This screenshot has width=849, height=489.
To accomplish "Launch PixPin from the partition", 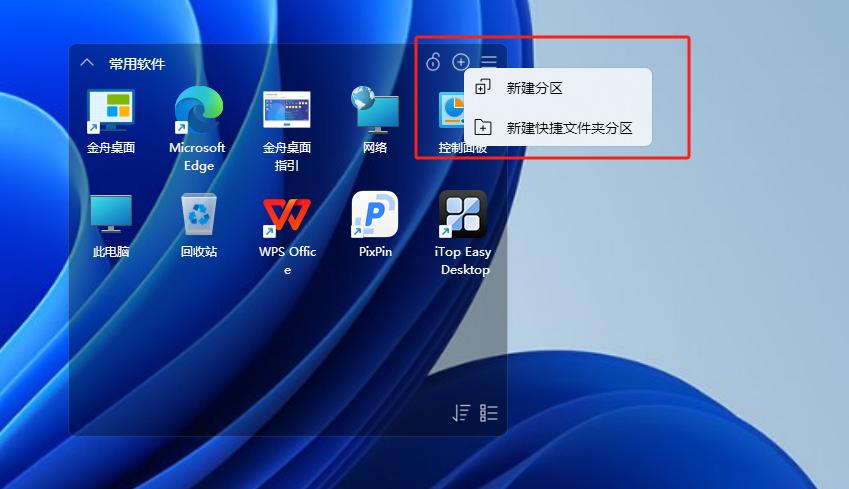I will [375, 214].
